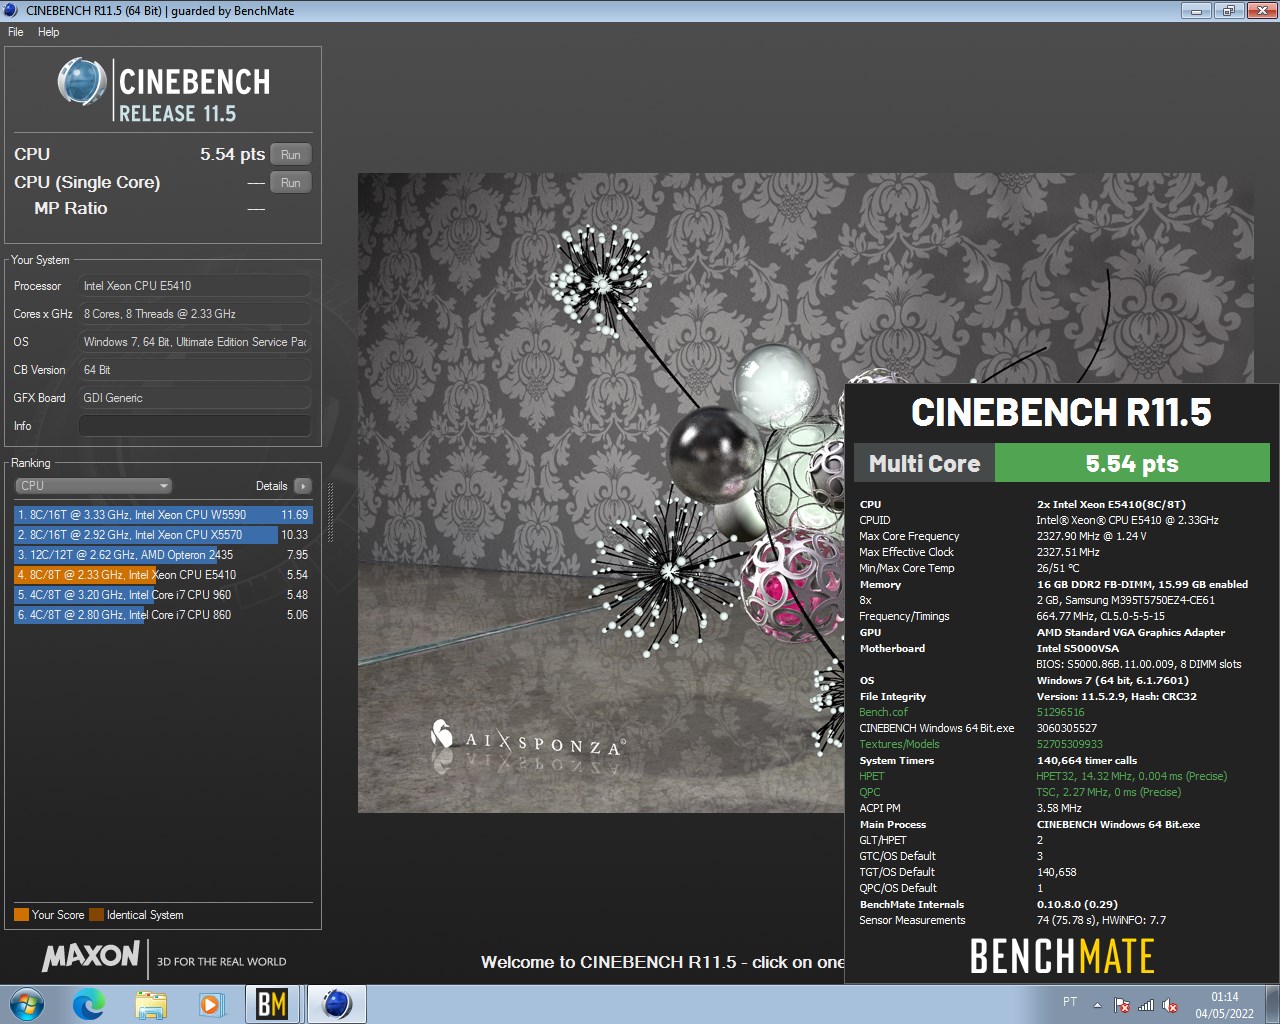Viewport: 1280px width, 1024px height.
Task: Click the Cores x GHz field value
Action: [x=195, y=314]
